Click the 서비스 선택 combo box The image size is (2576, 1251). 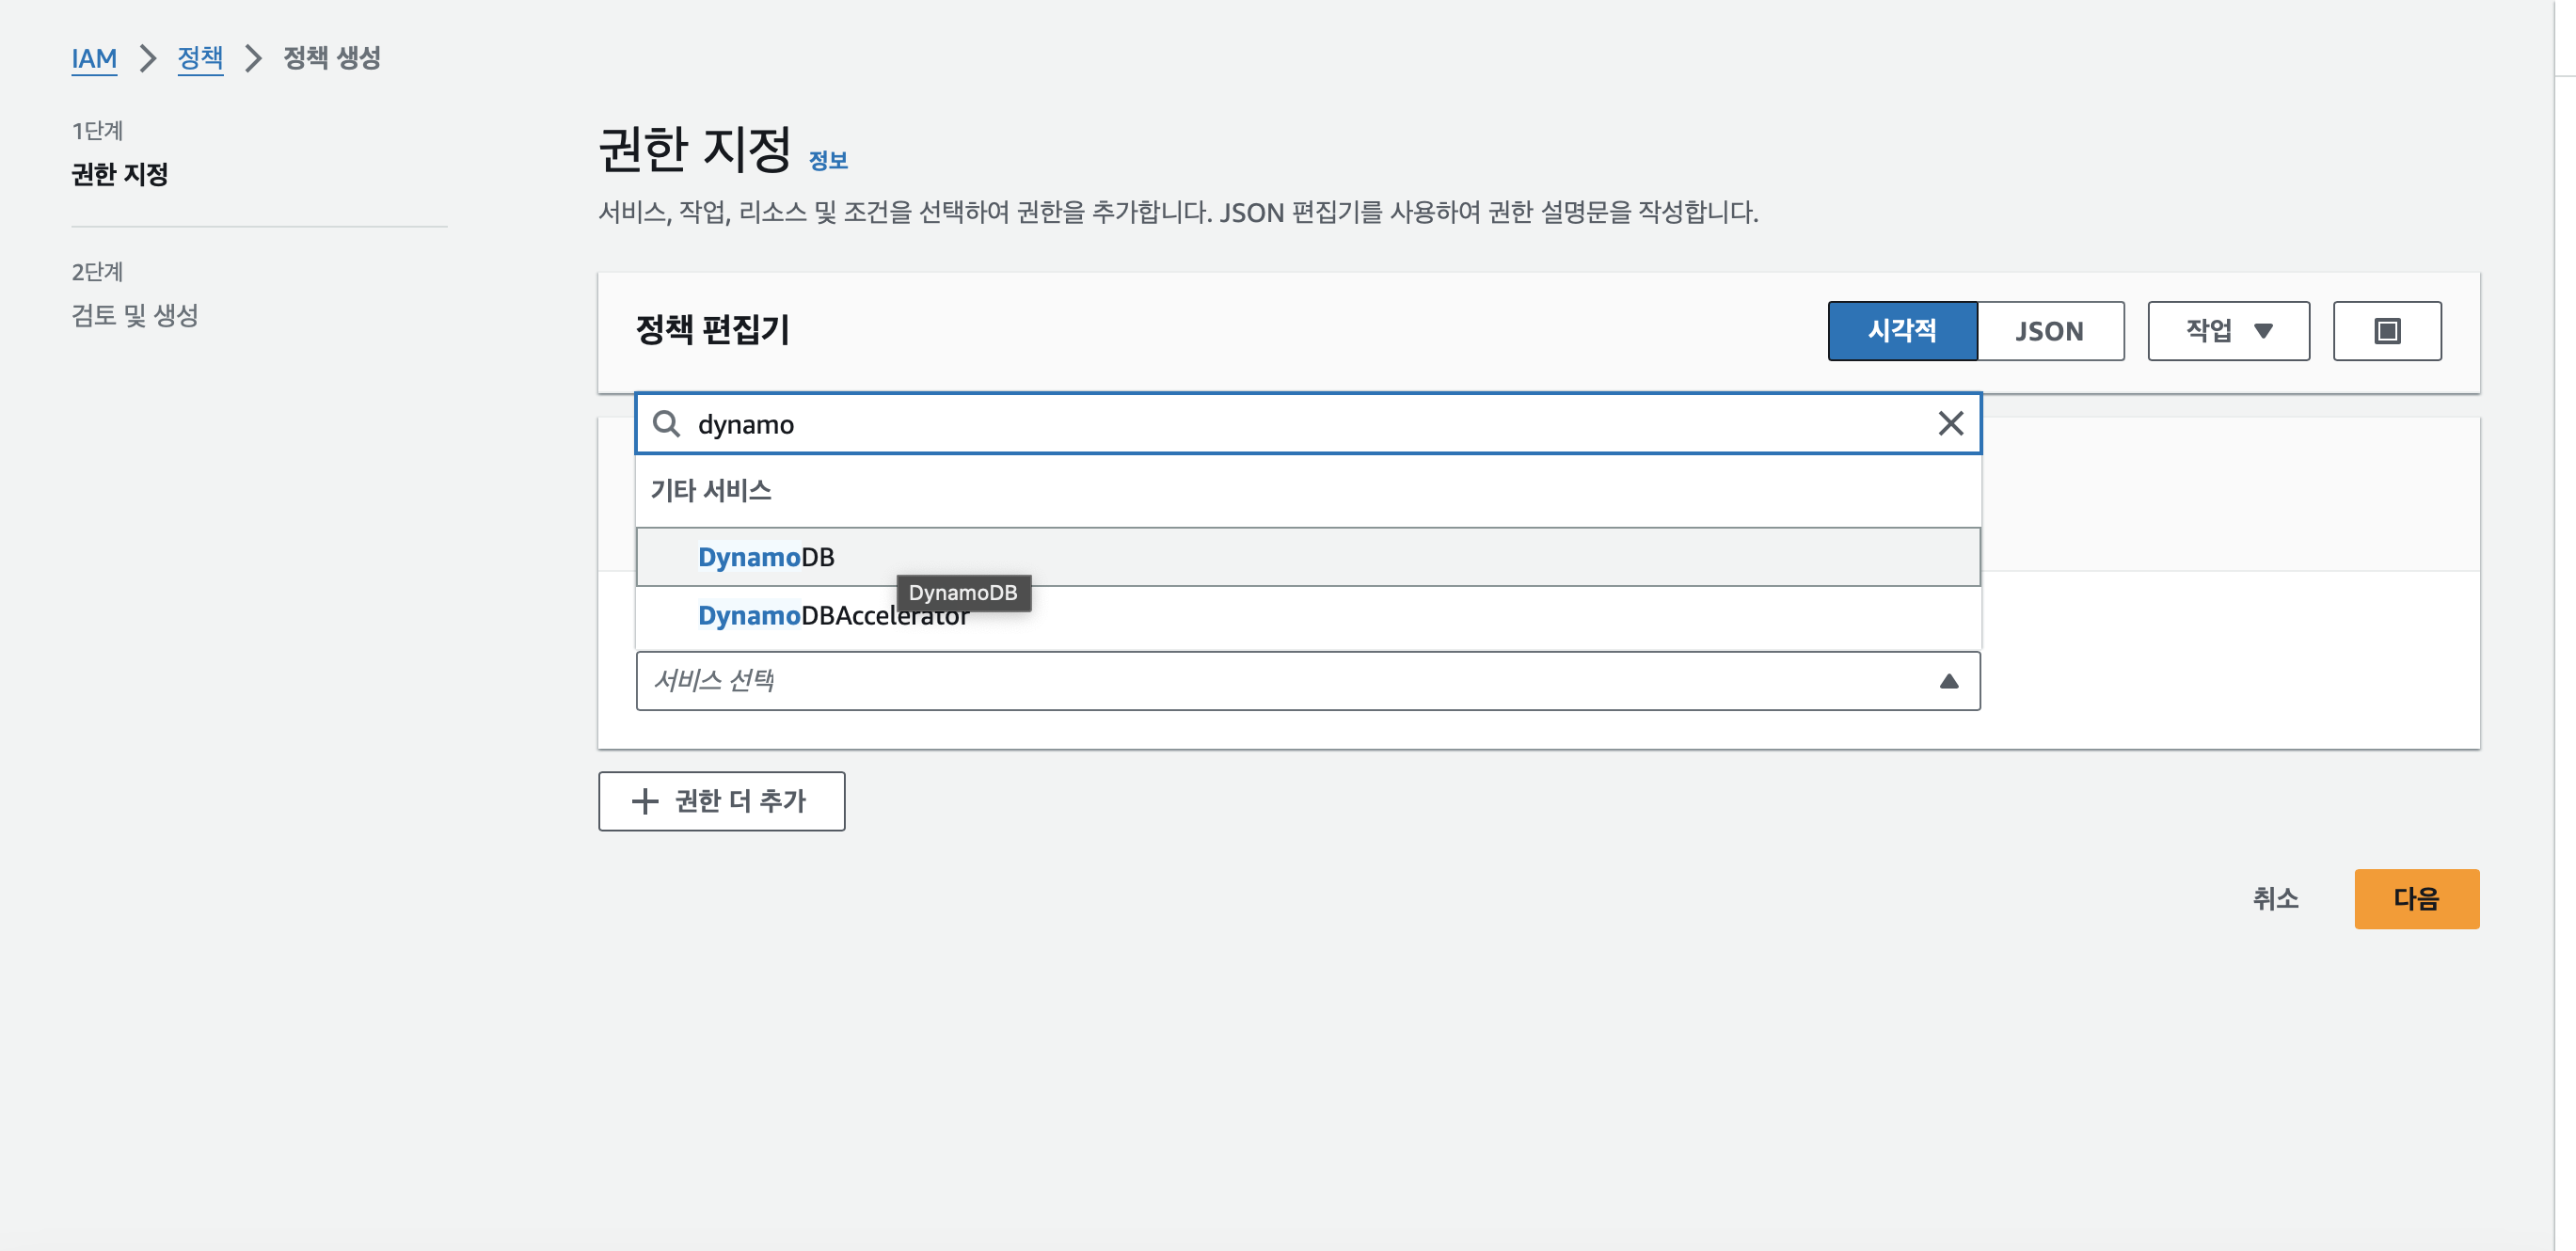click(x=1308, y=681)
